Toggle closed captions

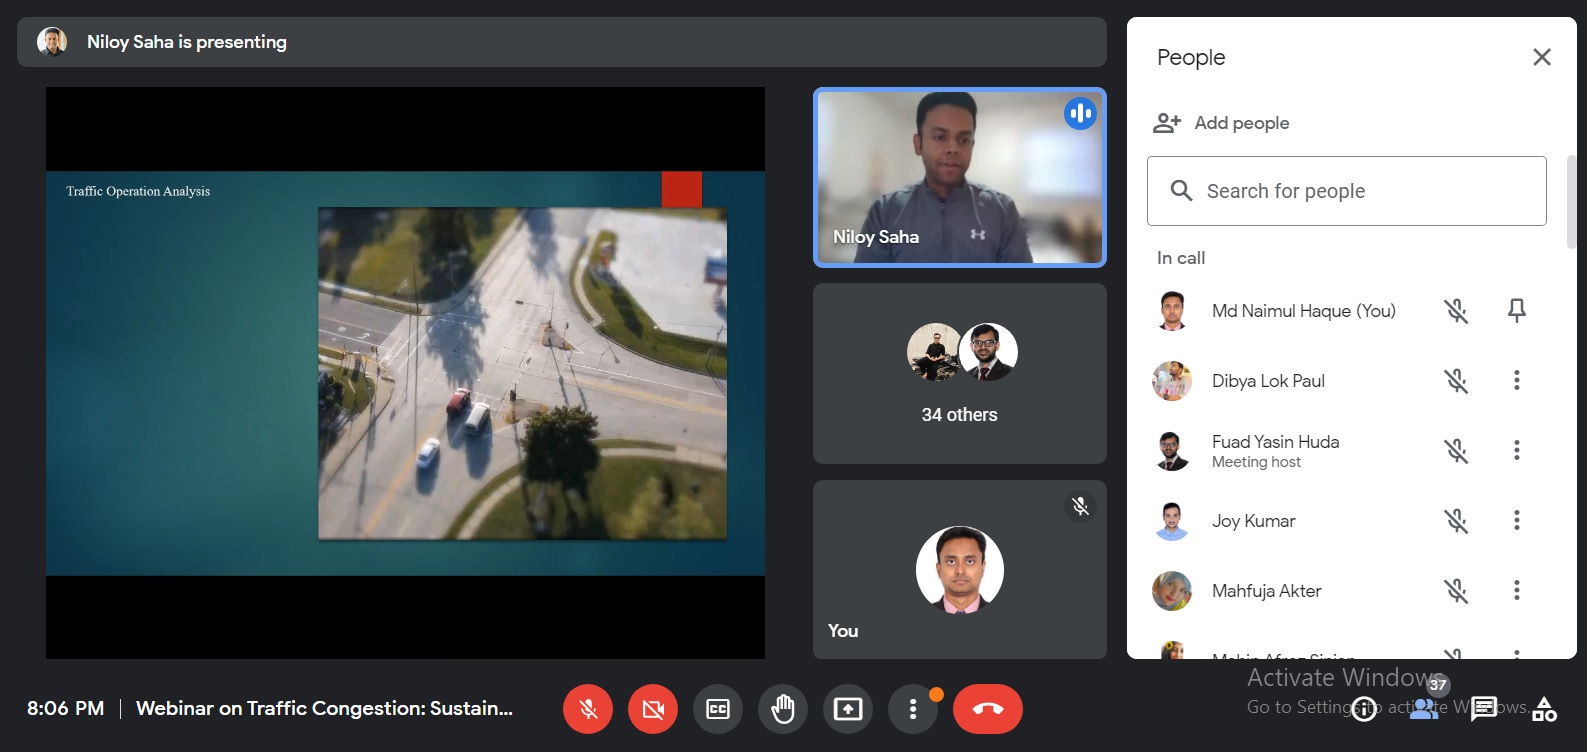(718, 709)
